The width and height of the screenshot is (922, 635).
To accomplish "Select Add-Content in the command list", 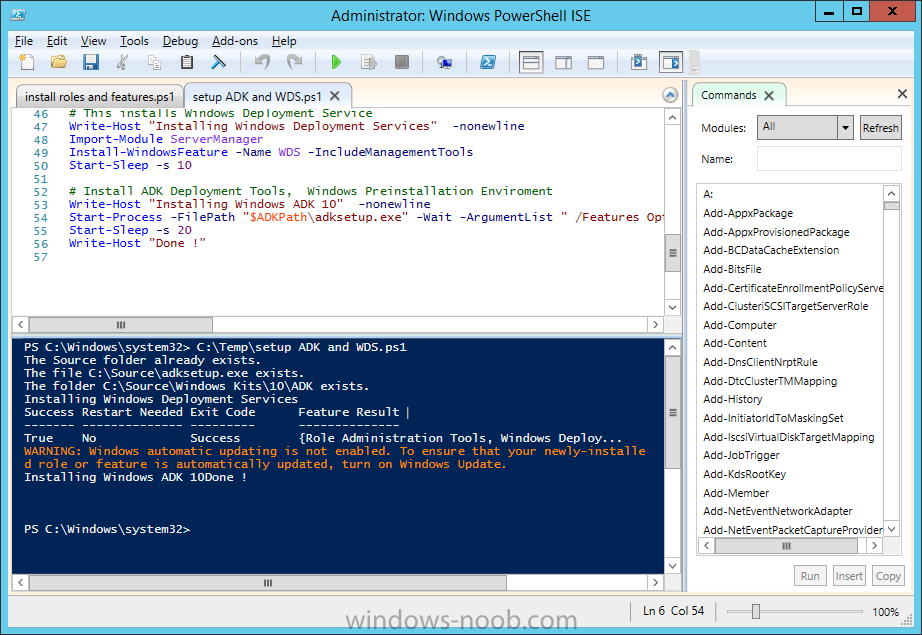I will pyautogui.click(x=735, y=343).
